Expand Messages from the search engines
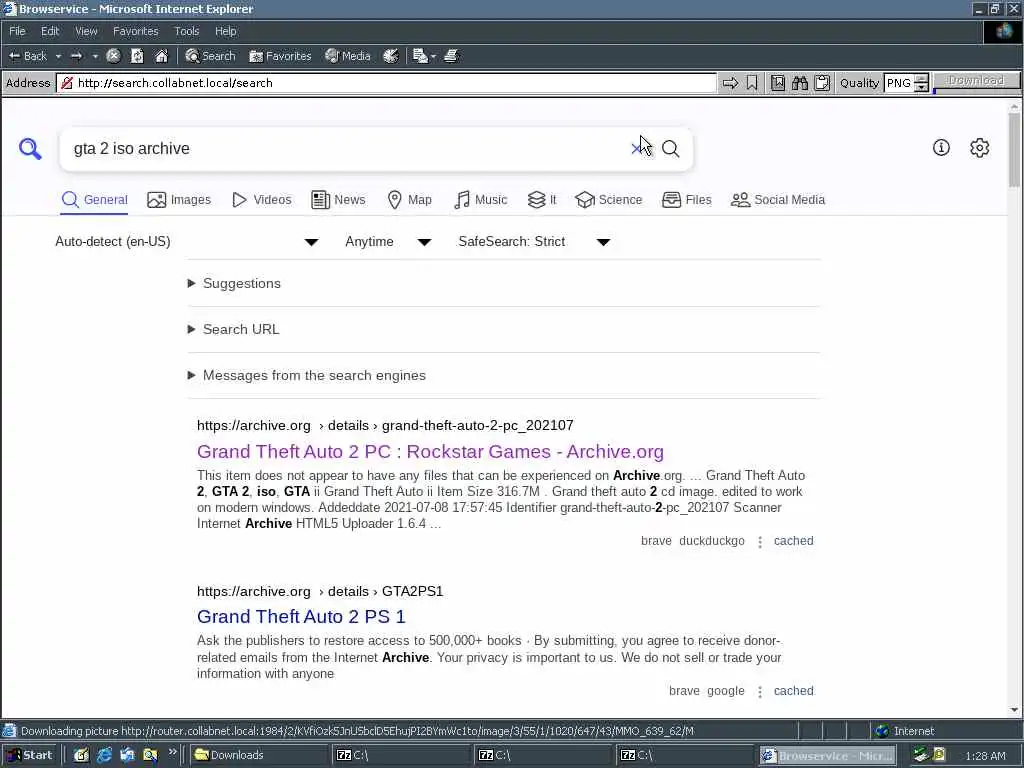Image resolution: width=1024 pixels, height=768 pixels. (x=306, y=376)
